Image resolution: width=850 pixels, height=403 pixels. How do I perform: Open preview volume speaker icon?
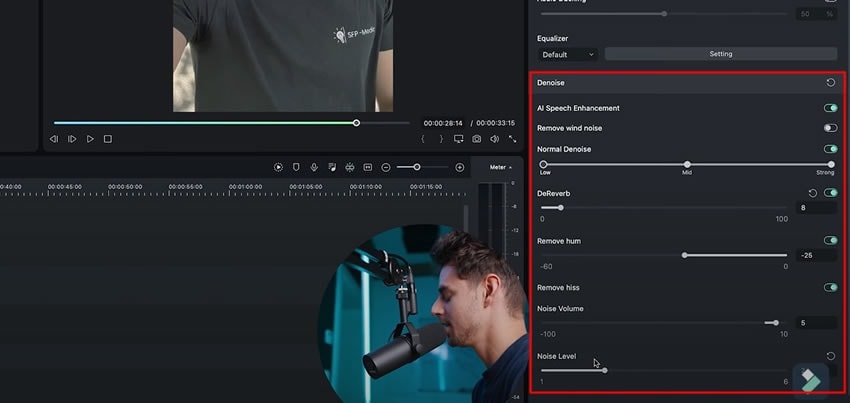494,139
